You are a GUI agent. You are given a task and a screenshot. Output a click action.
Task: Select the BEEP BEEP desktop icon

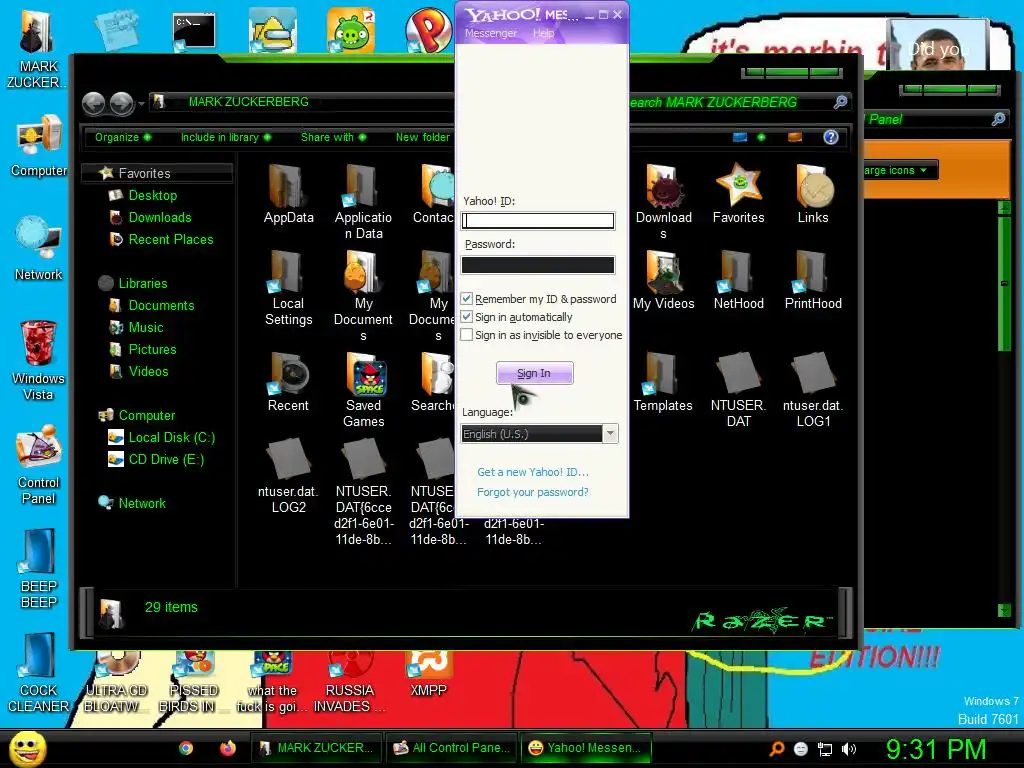tap(38, 568)
